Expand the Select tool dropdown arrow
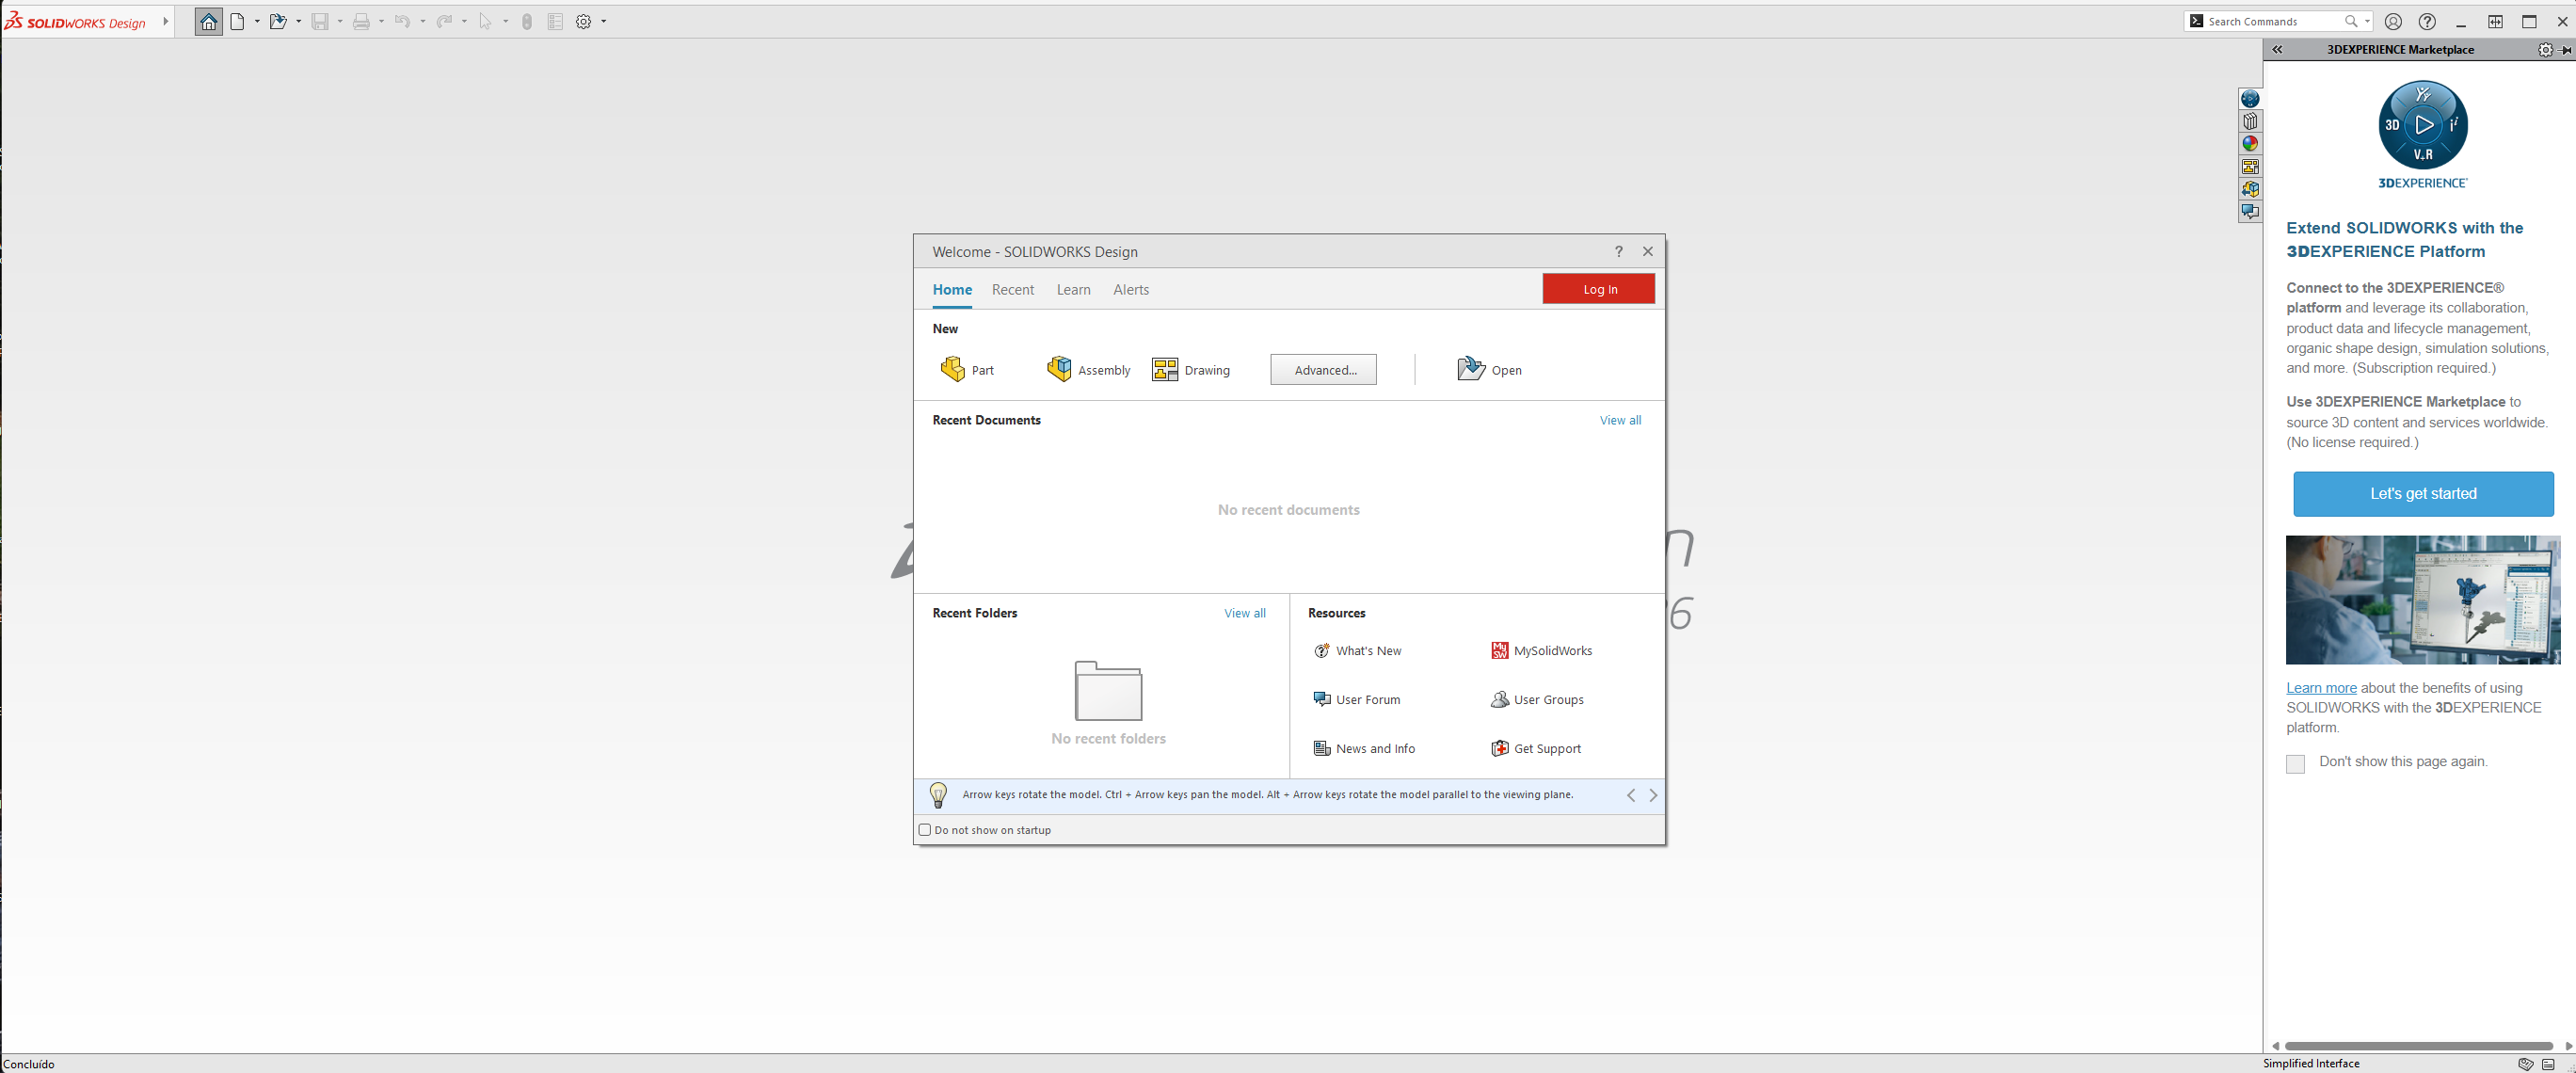Image resolution: width=2576 pixels, height=1073 pixels. point(505,21)
